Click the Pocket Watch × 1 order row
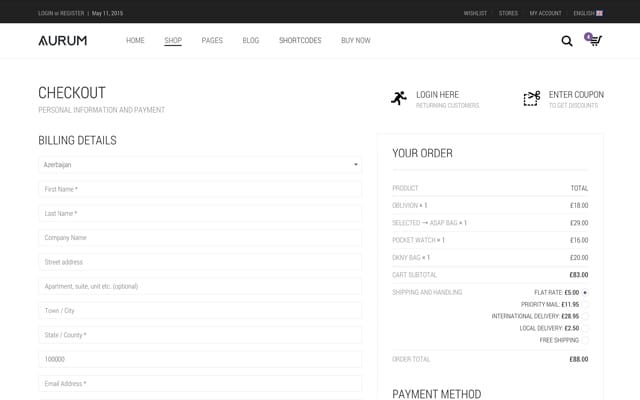This screenshot has height=400, width=640. [490, 240]
